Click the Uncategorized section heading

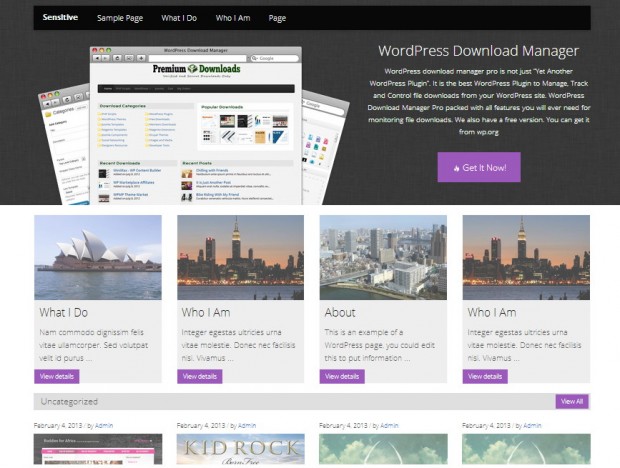pos(69,402)
